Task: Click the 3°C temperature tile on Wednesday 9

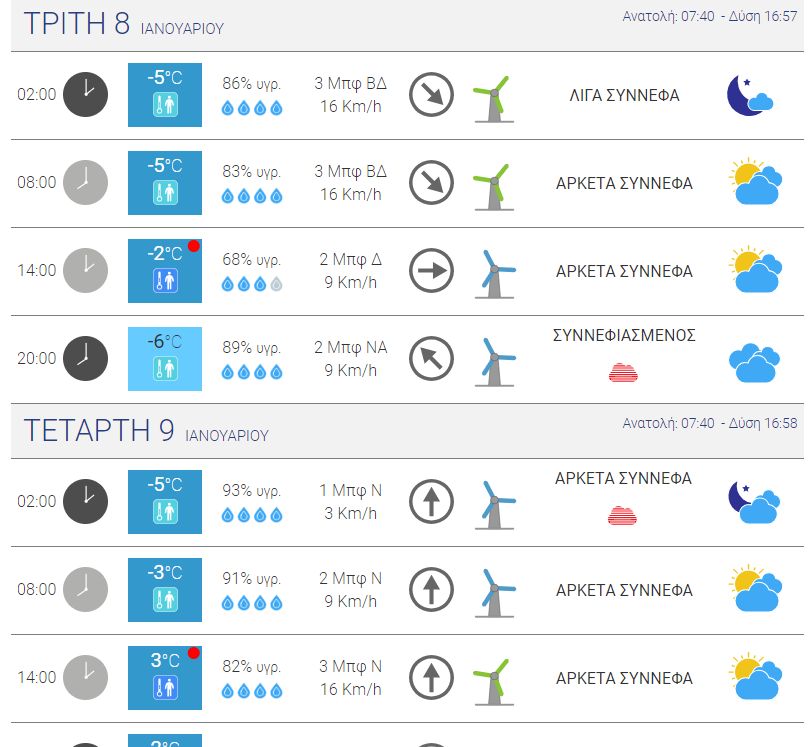Action: tap(165, 678)
